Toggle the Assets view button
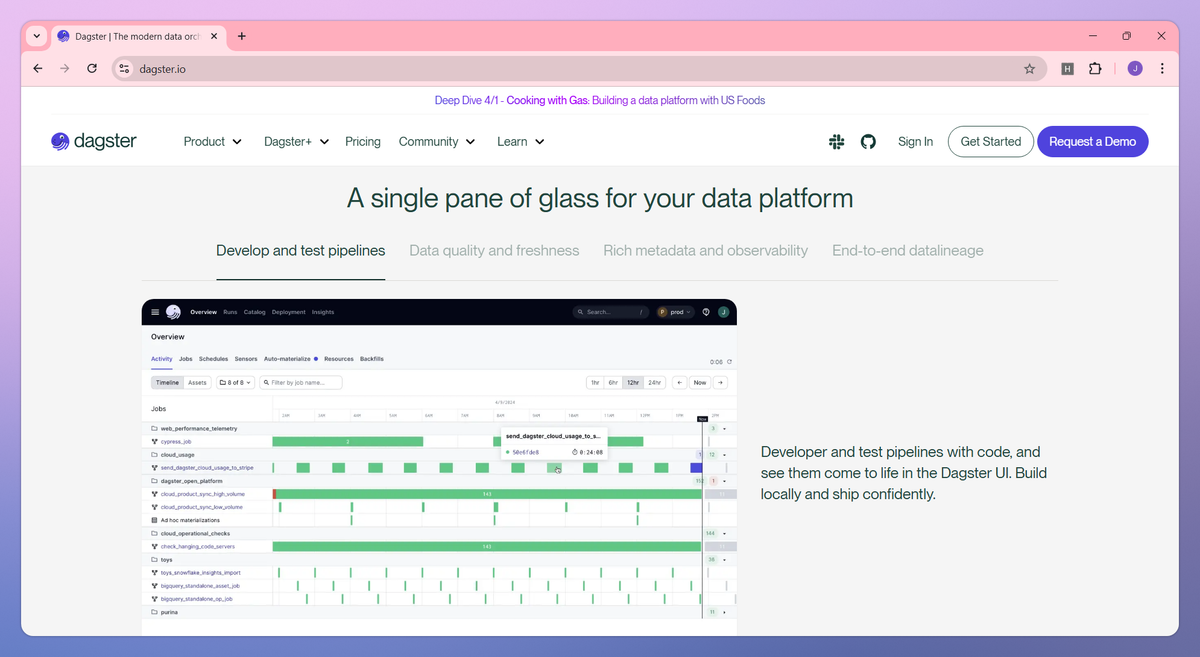Viewport: 1200px width, 657px height. (198, 382)
